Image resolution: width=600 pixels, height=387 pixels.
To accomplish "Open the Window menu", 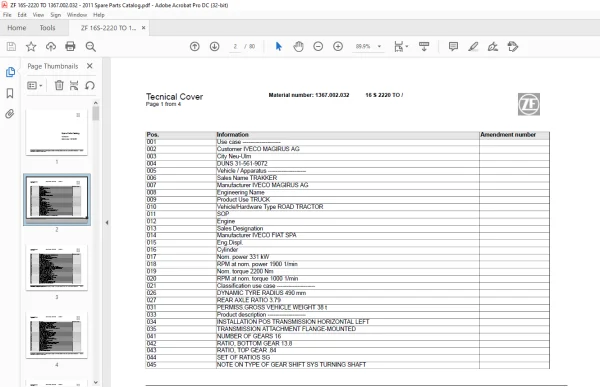I will click(77, 15).
